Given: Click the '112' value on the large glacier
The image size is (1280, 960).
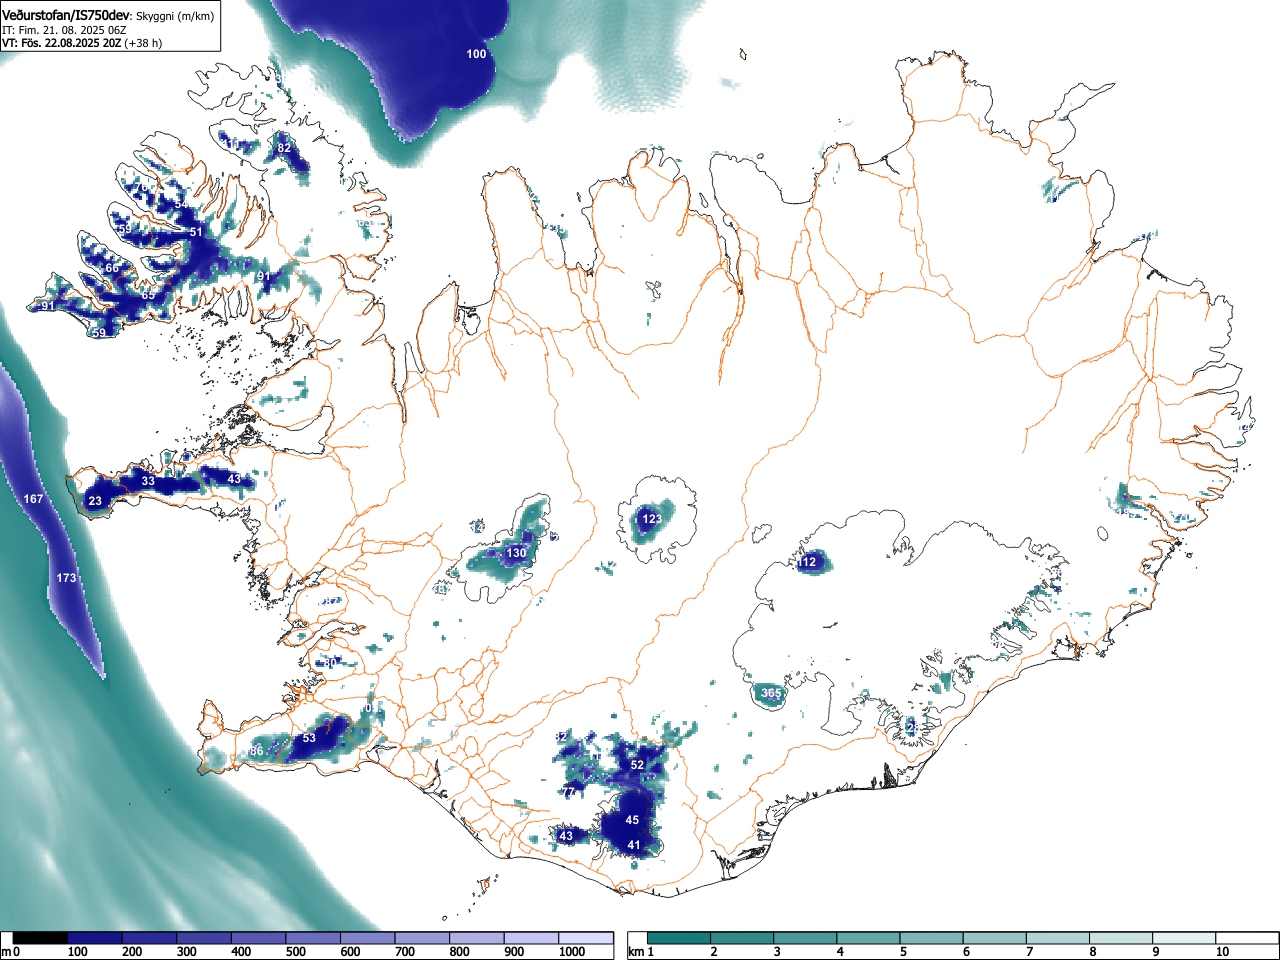Looking at the screenshot, I should [807, 562].
